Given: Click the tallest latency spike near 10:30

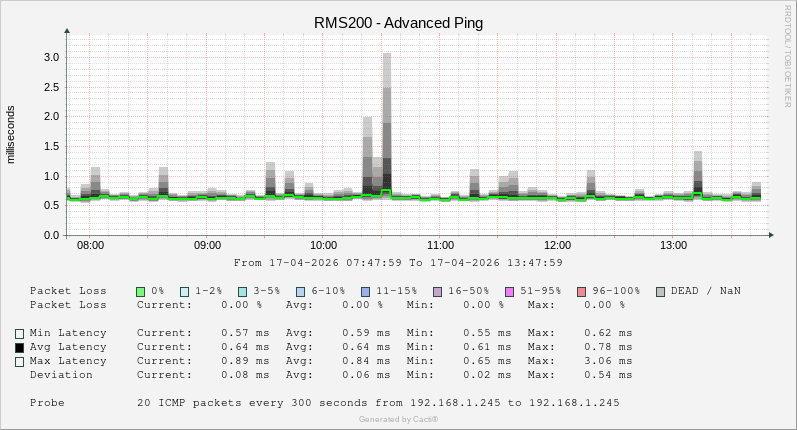Looking at the screenshot, I should tap(387, 60).
